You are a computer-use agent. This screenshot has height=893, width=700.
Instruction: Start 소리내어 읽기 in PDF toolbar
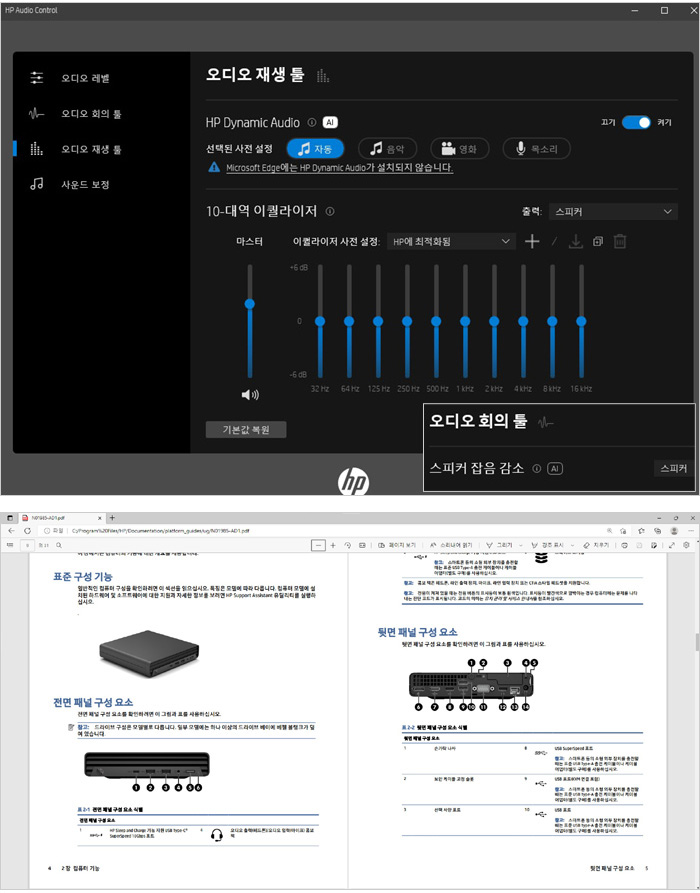451,546
